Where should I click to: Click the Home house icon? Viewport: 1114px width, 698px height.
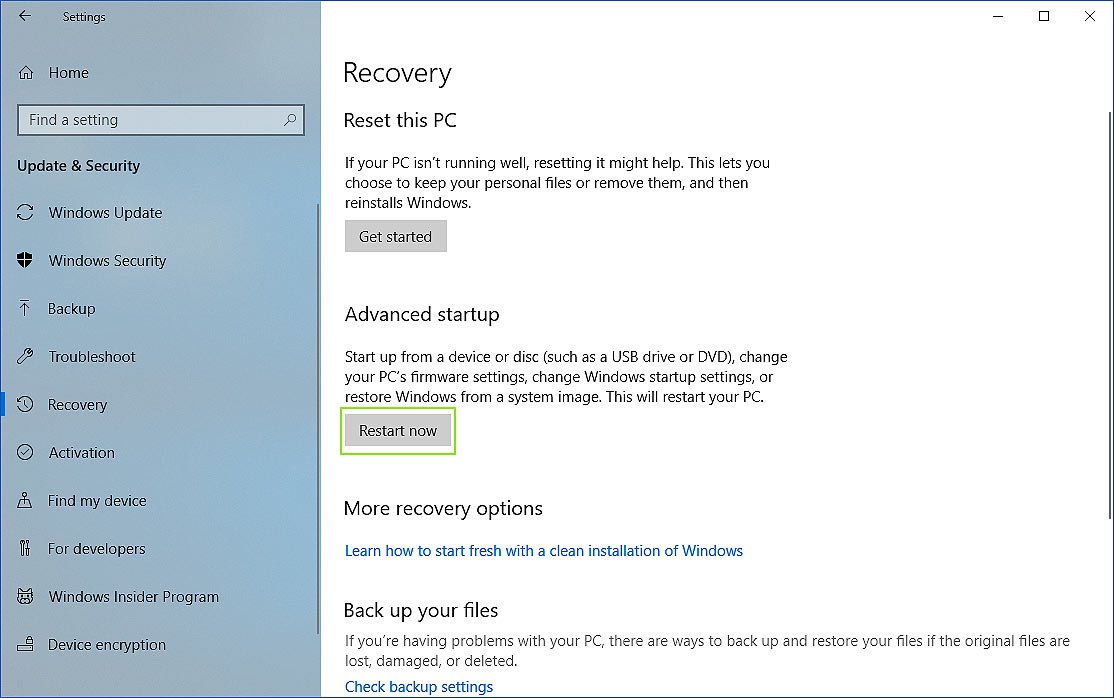(26, 73)
